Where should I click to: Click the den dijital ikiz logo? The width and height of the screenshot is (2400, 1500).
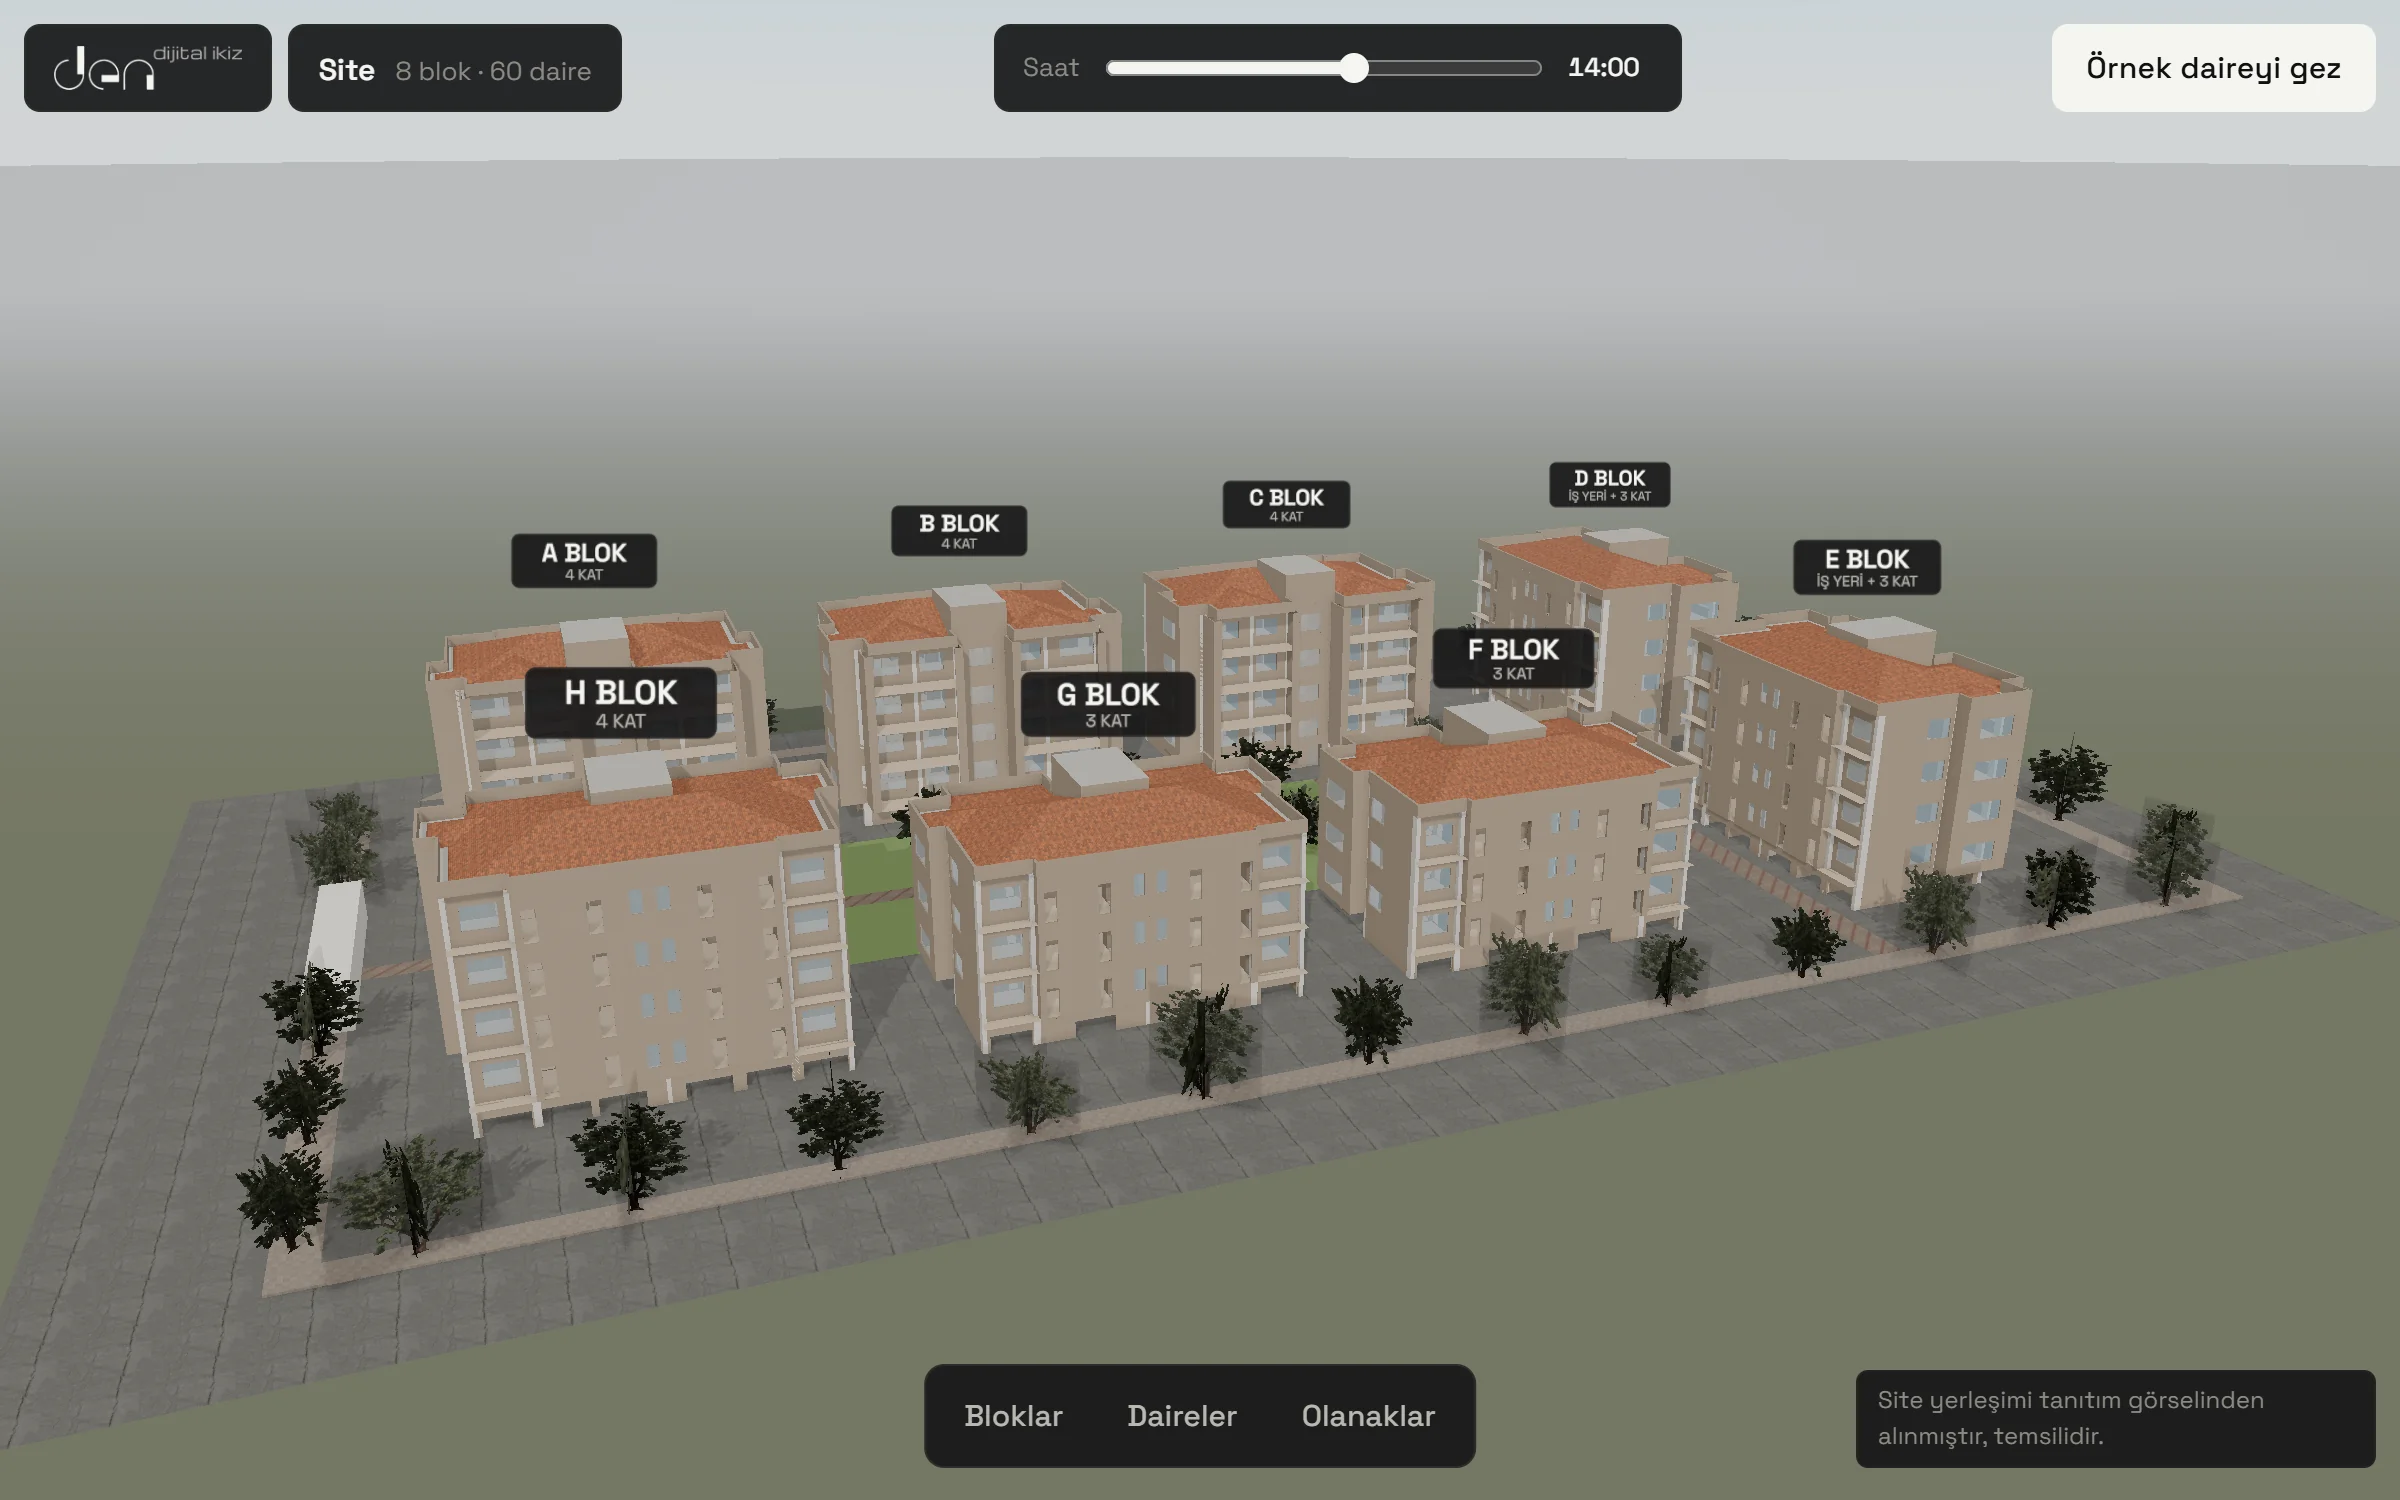pyautogui.click(x=148, y=68)
